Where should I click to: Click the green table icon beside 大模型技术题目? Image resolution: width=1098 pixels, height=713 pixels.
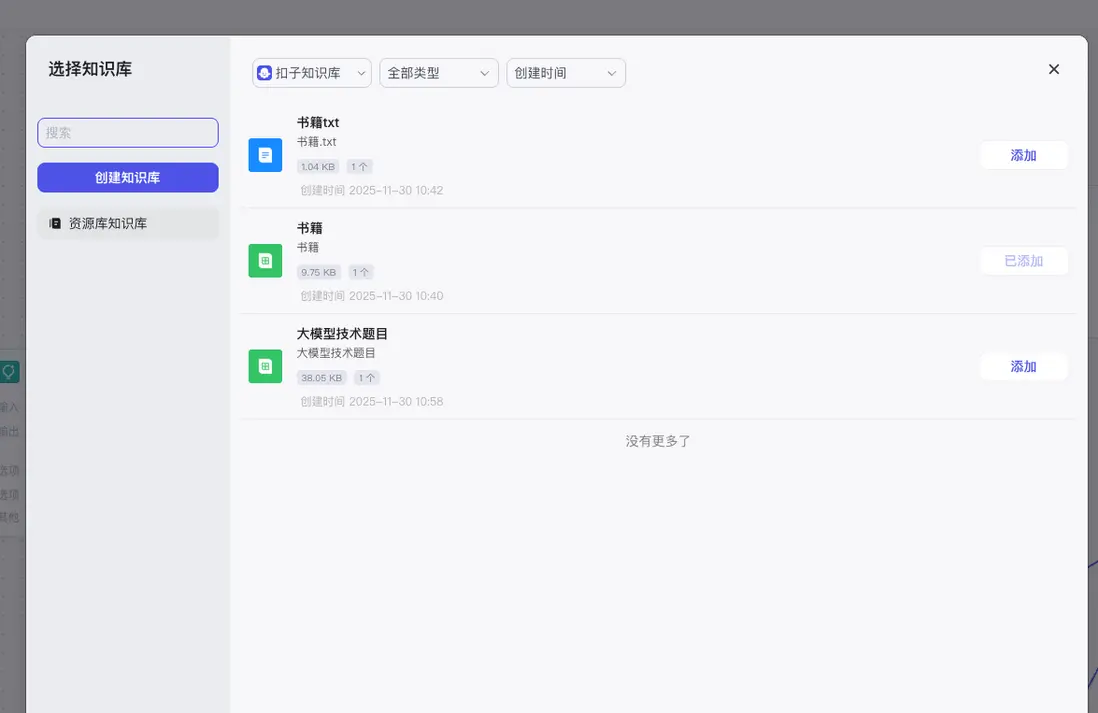(x=264, y=366)
